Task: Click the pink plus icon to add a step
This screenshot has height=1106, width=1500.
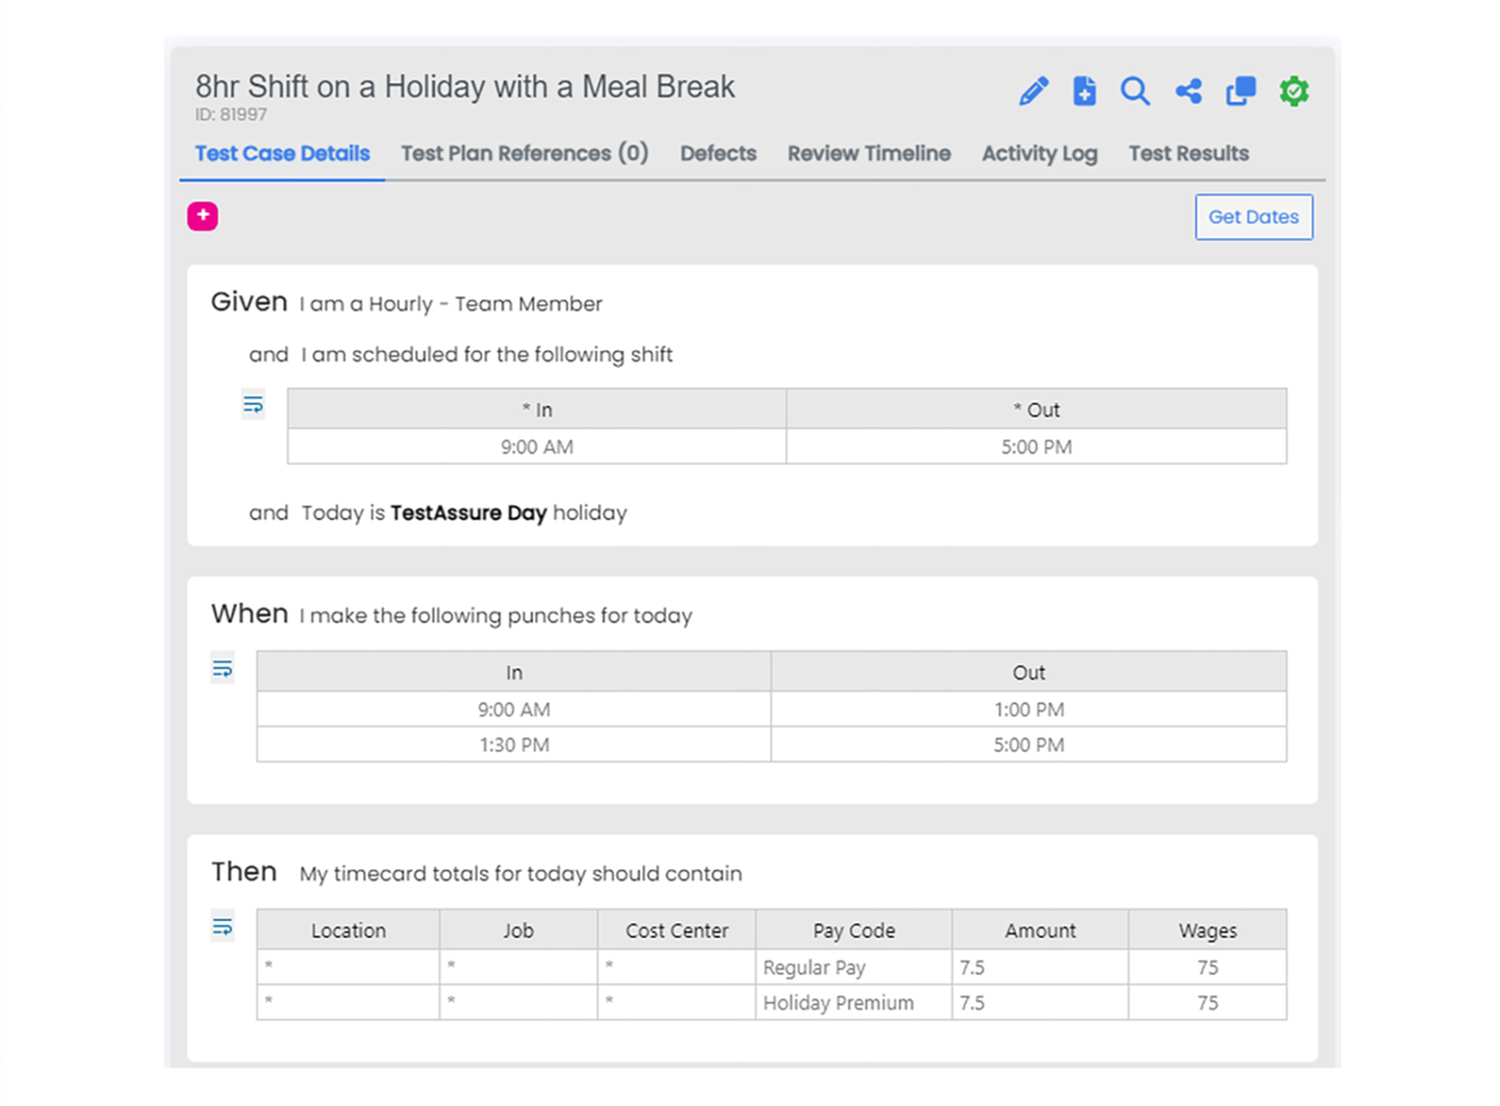Action: pos(202,216)
